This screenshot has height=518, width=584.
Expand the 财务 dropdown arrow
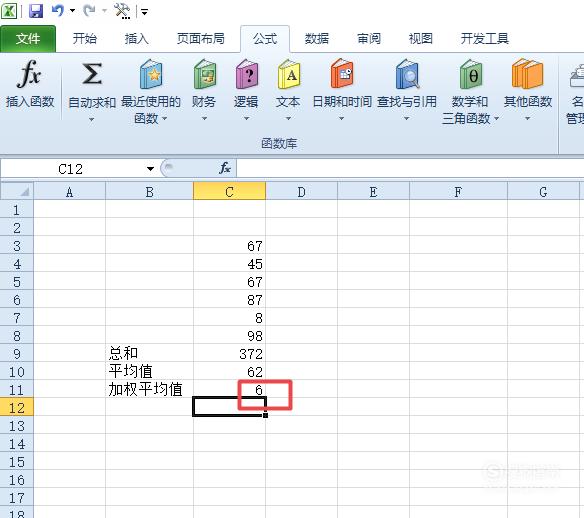pos(204,119)
